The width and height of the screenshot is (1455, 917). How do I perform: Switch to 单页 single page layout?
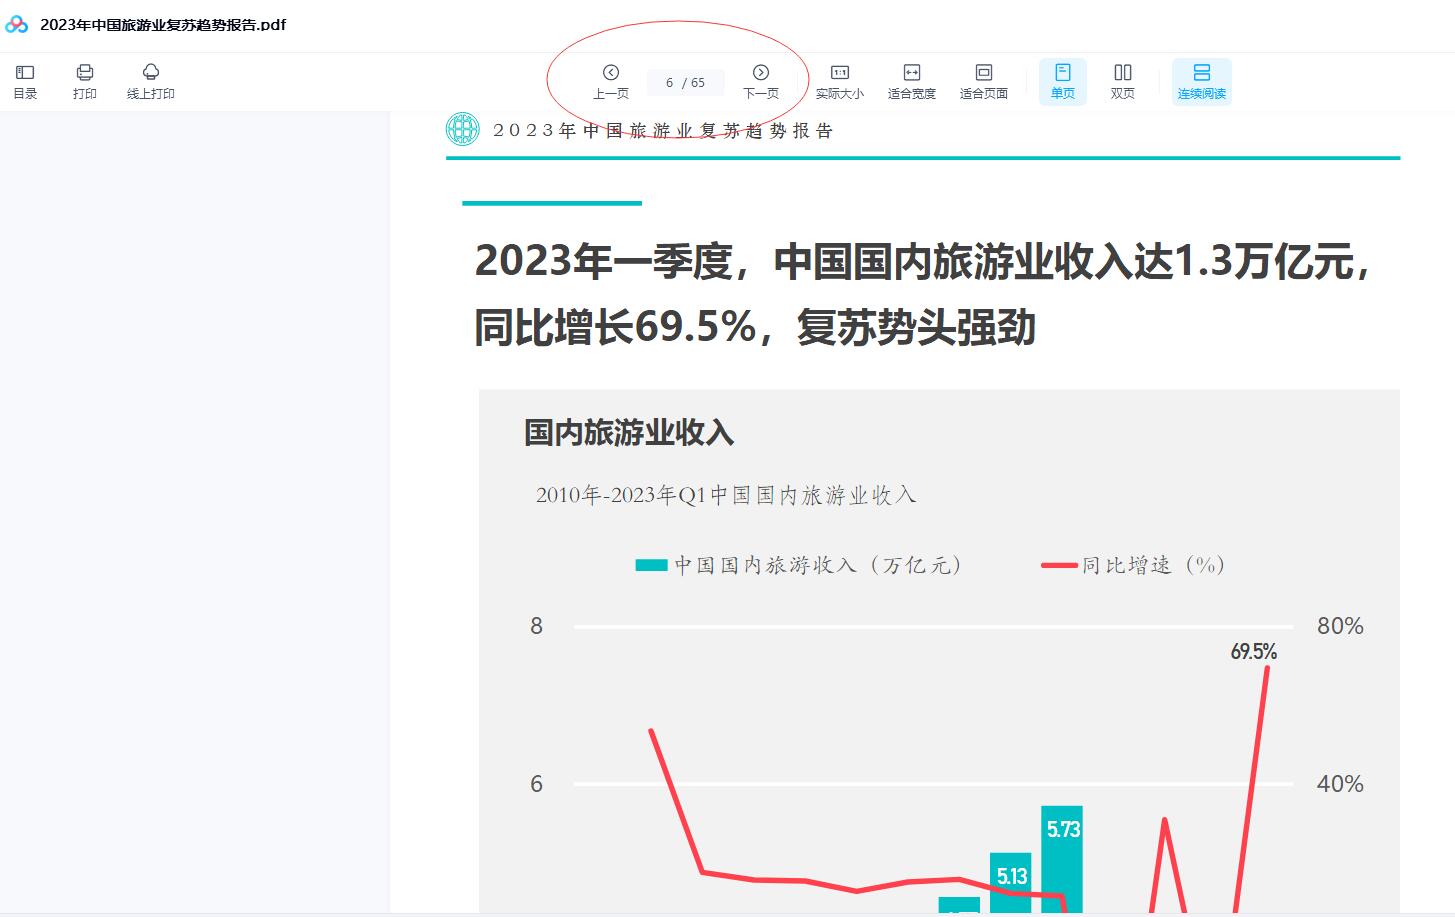(1063, 81)
